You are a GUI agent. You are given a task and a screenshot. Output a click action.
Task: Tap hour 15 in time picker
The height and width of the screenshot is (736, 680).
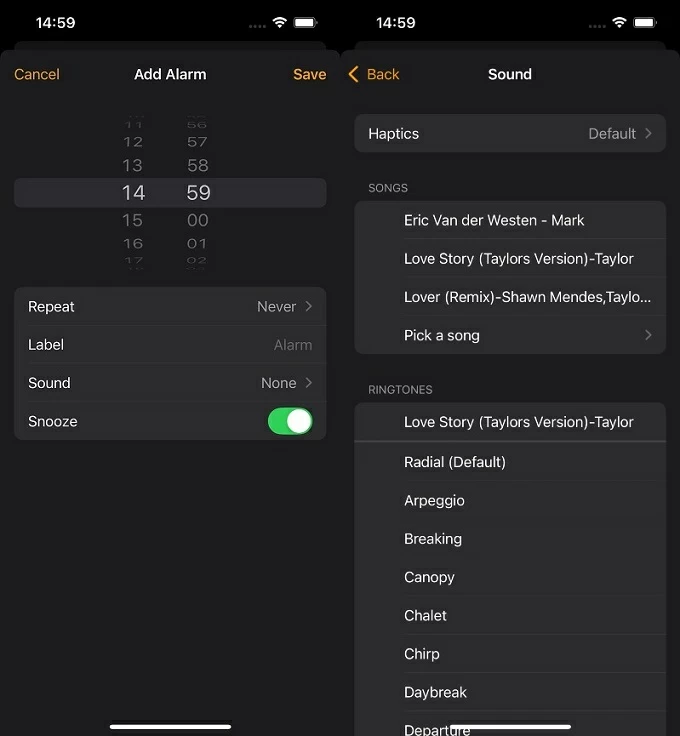click(x=133, y=220)
